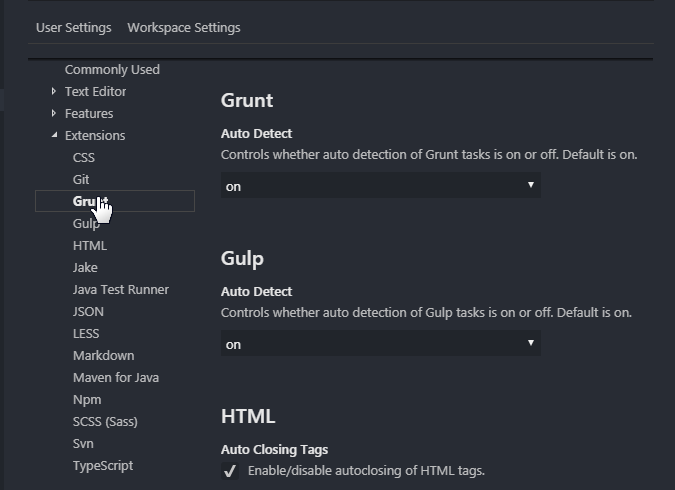Open Java Test Runner settings
This screenshot has width=675, height=490.
[121, 289]
